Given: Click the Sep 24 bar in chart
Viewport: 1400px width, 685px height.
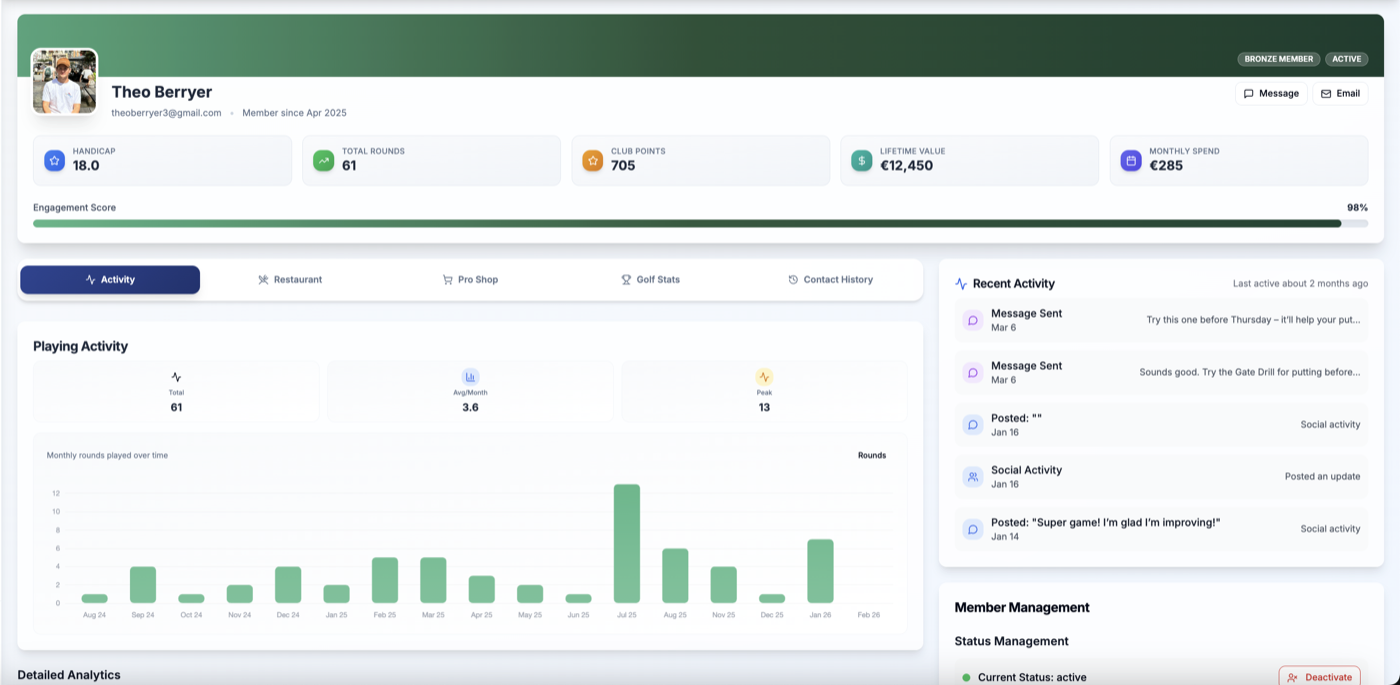Looking at the screenshot, I should [143, 585].
